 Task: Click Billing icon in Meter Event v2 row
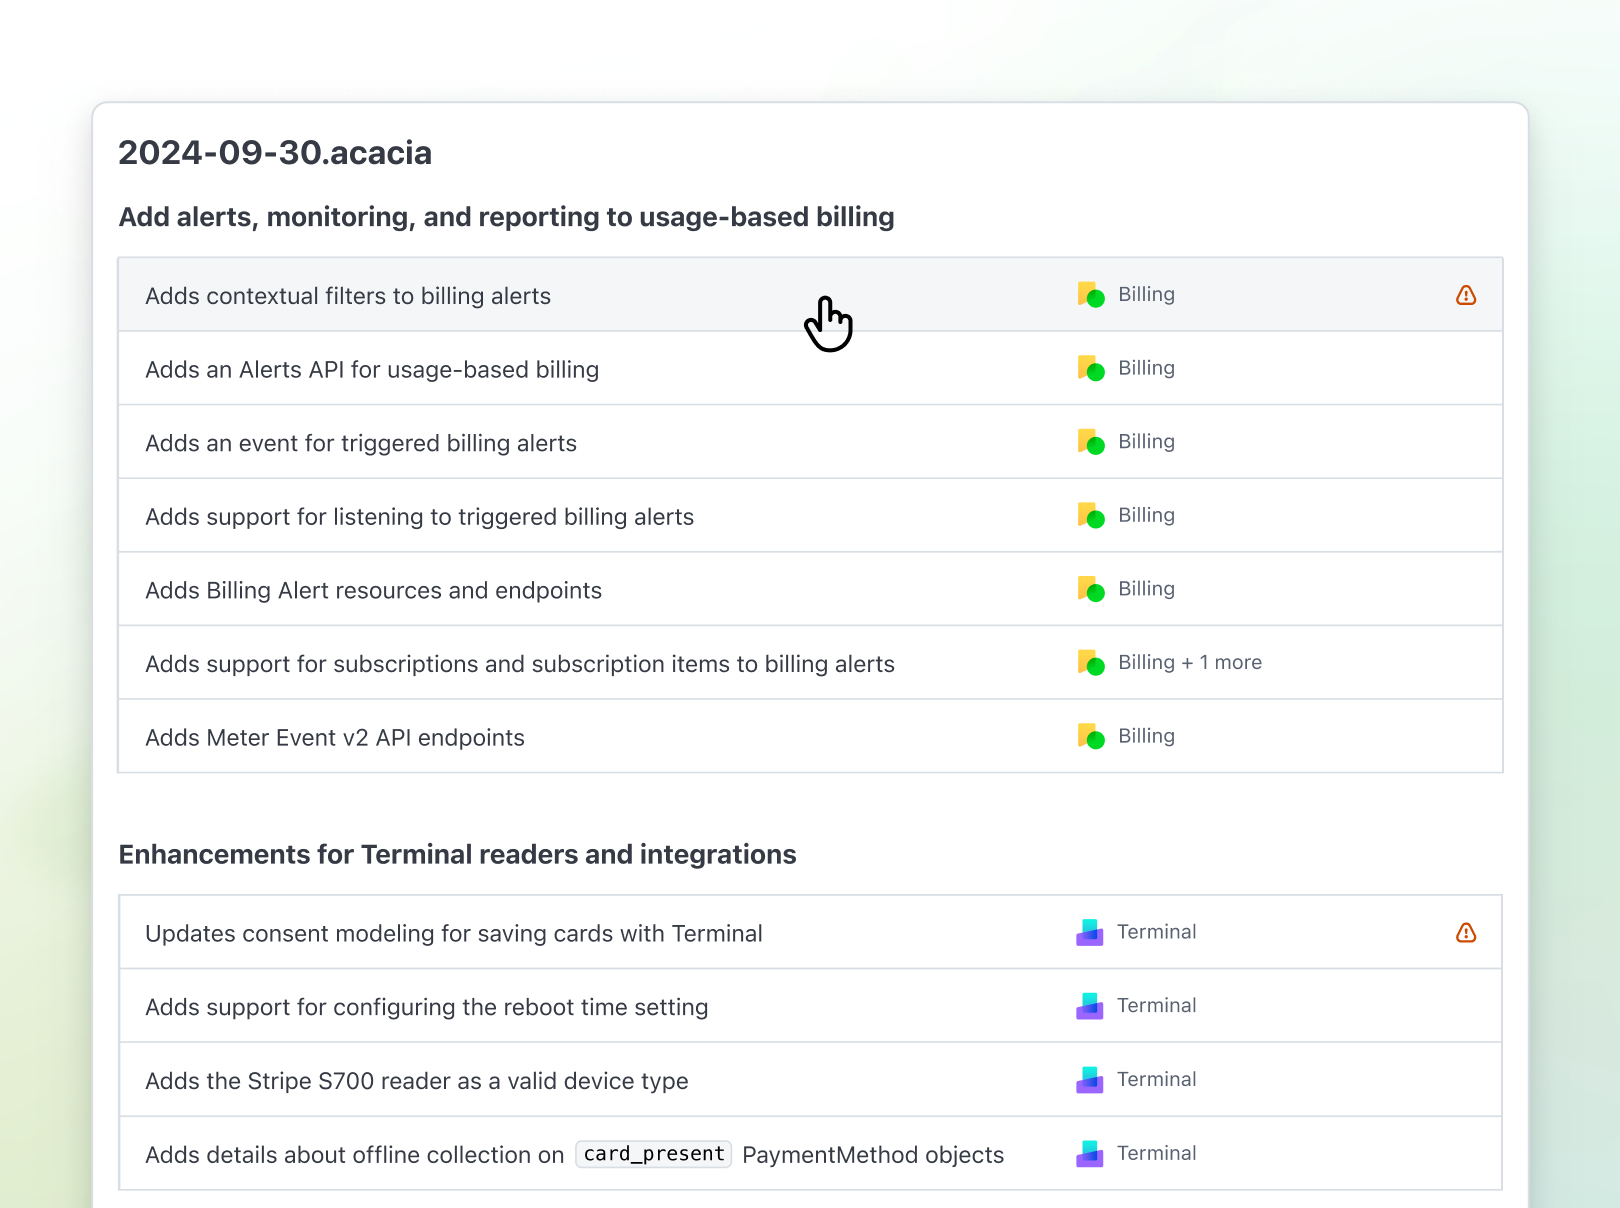click(1091, 737)
